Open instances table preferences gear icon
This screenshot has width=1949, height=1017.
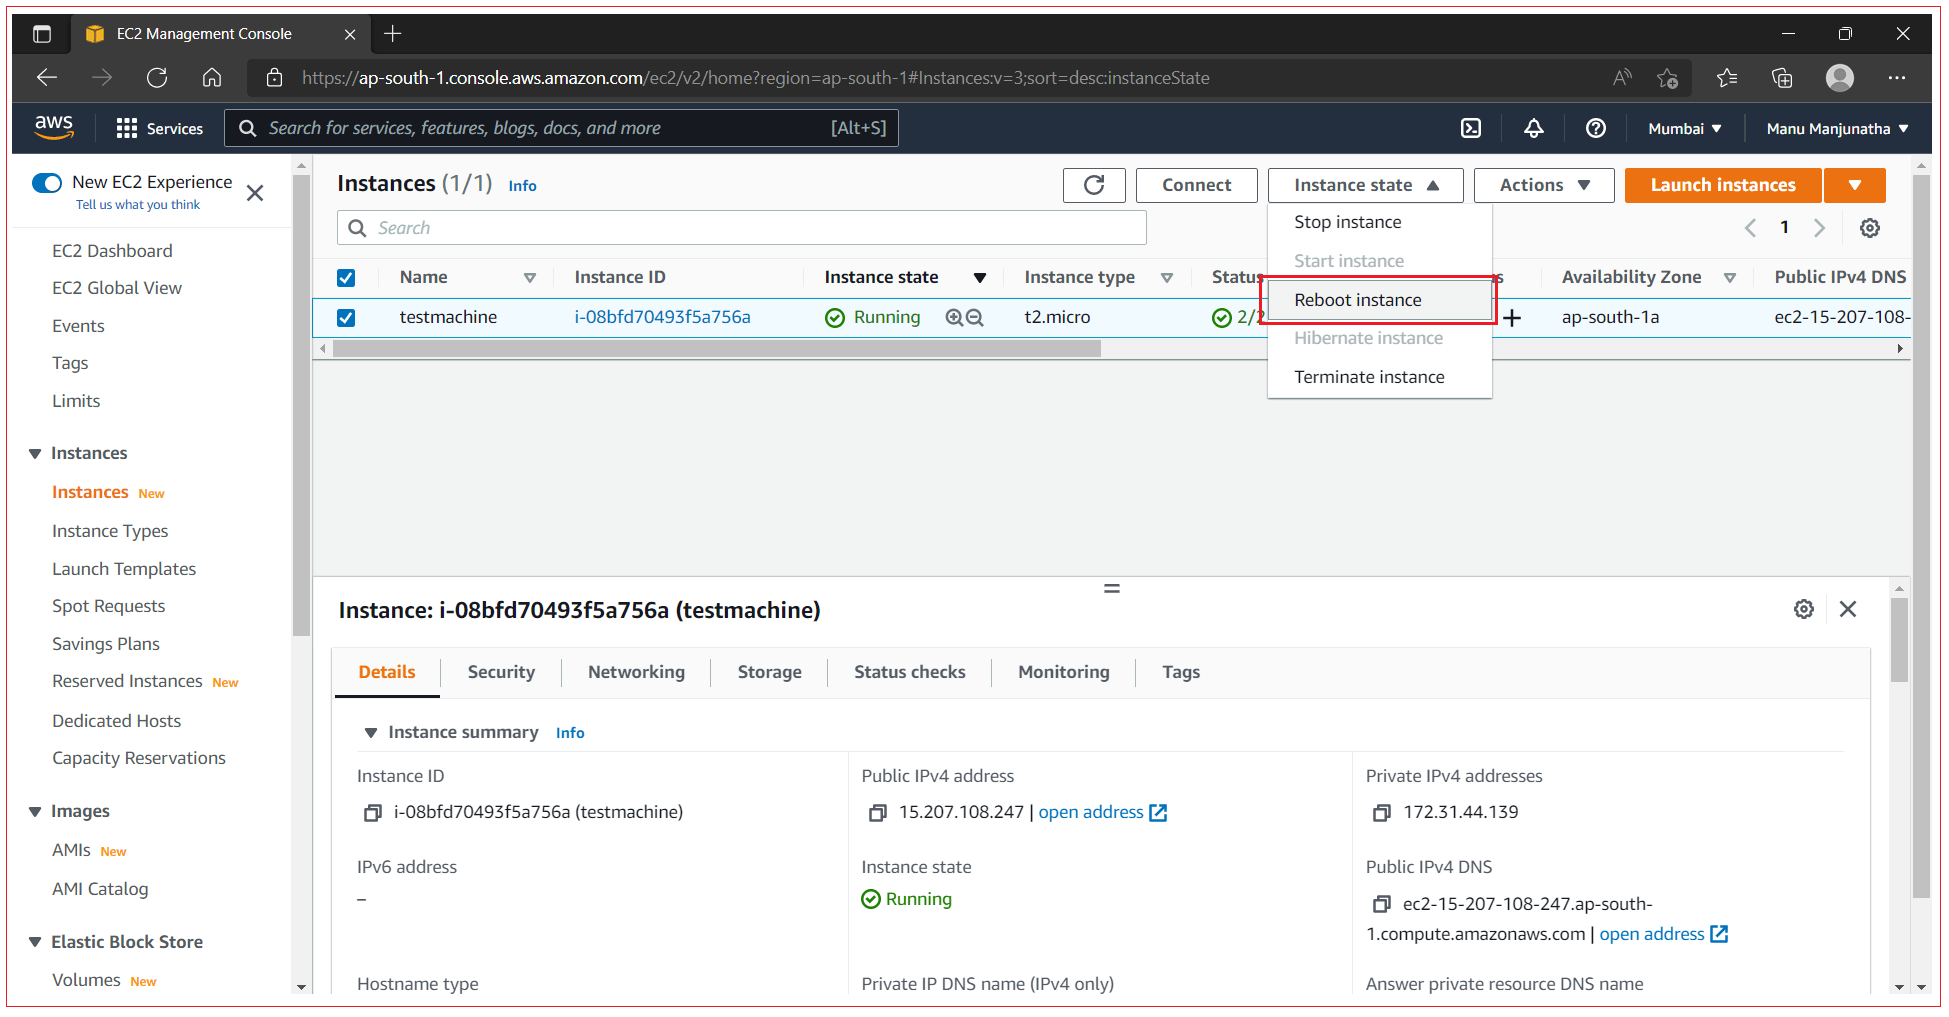[1869, 227]
